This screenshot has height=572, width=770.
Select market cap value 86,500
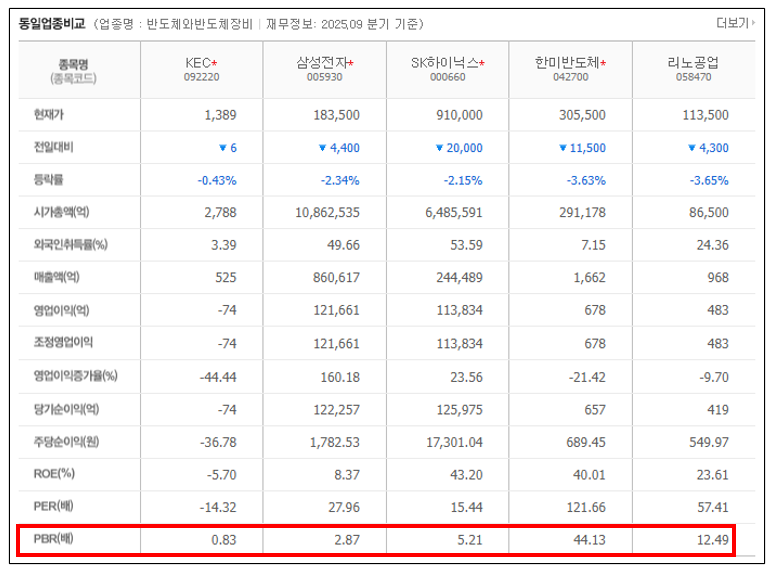click(x=709, y=213)
